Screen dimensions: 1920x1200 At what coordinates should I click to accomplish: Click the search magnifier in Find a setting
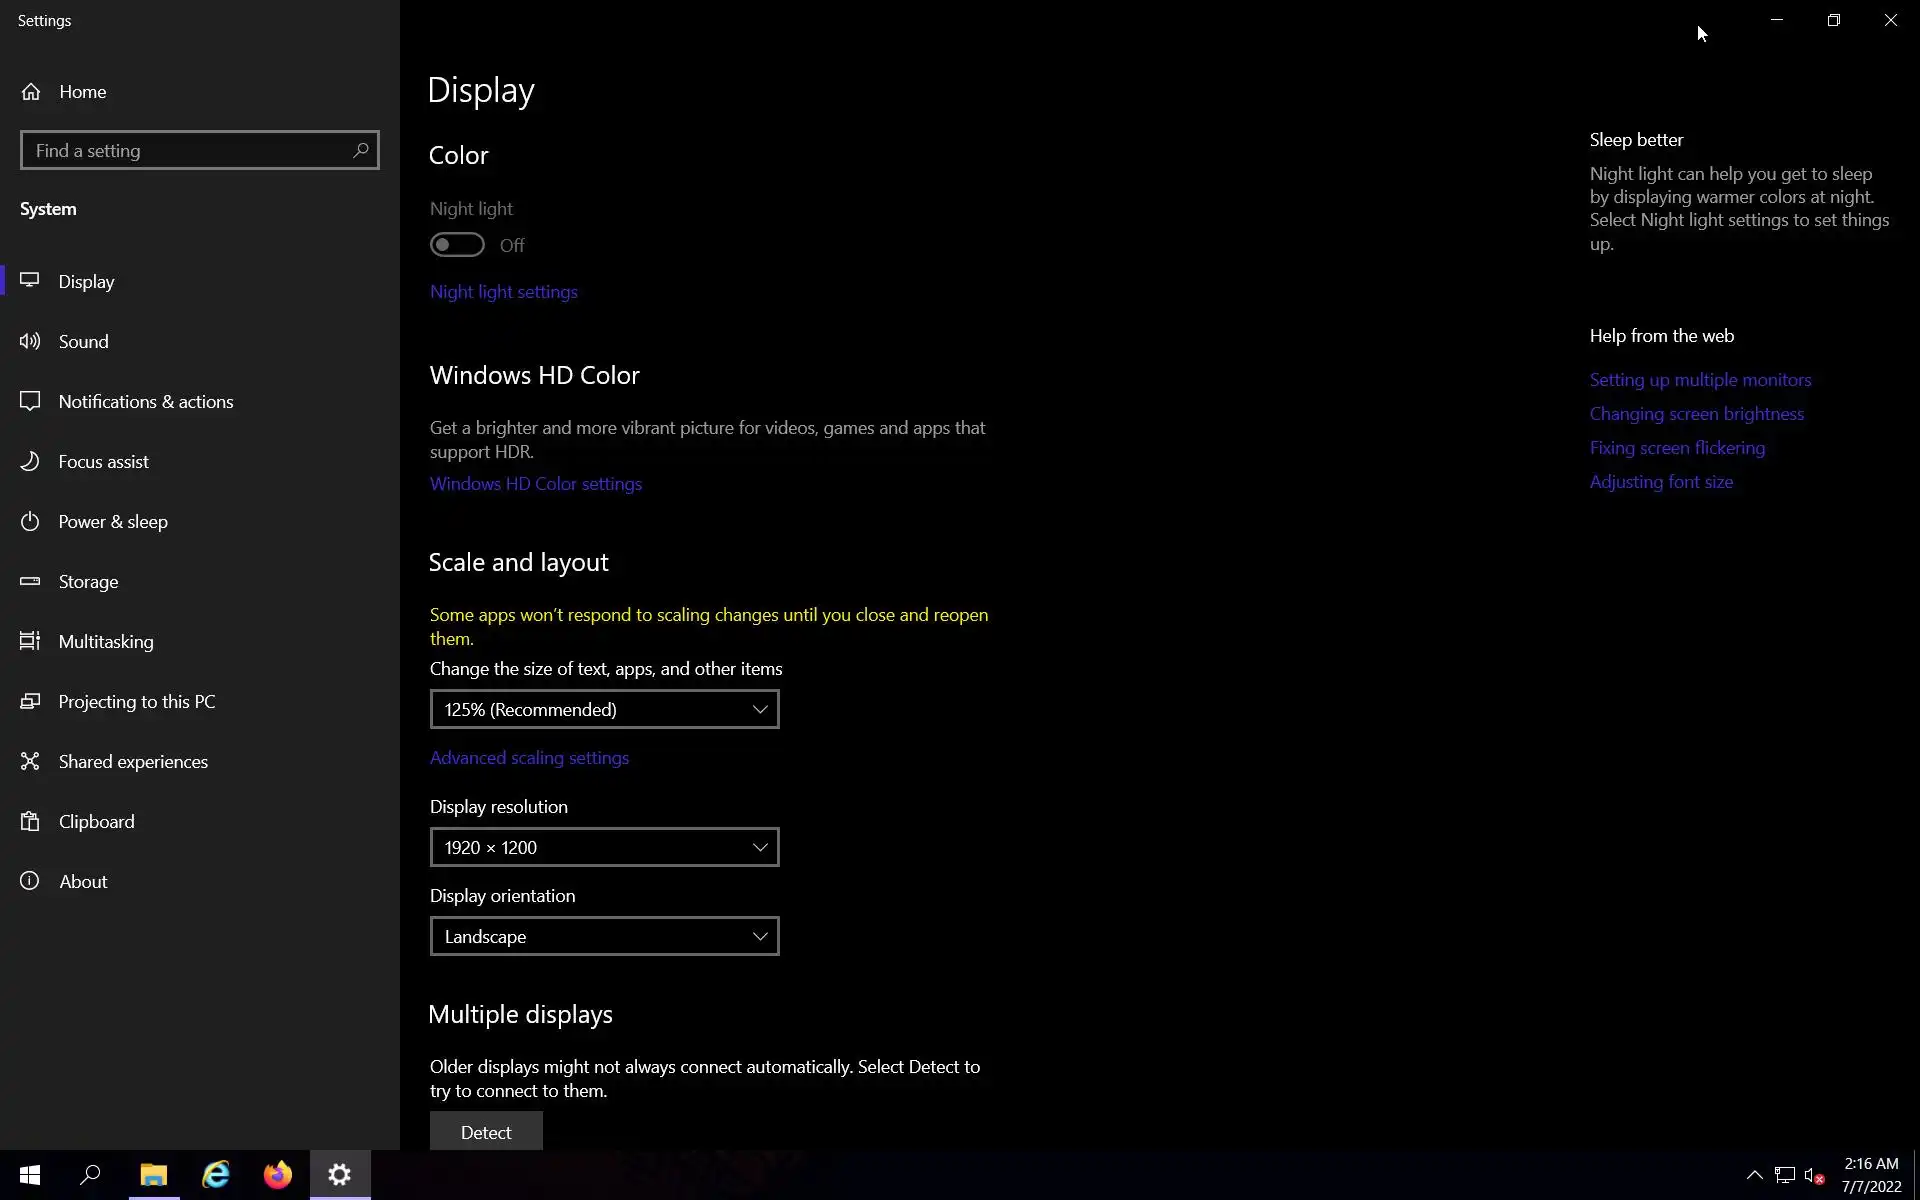360,150
